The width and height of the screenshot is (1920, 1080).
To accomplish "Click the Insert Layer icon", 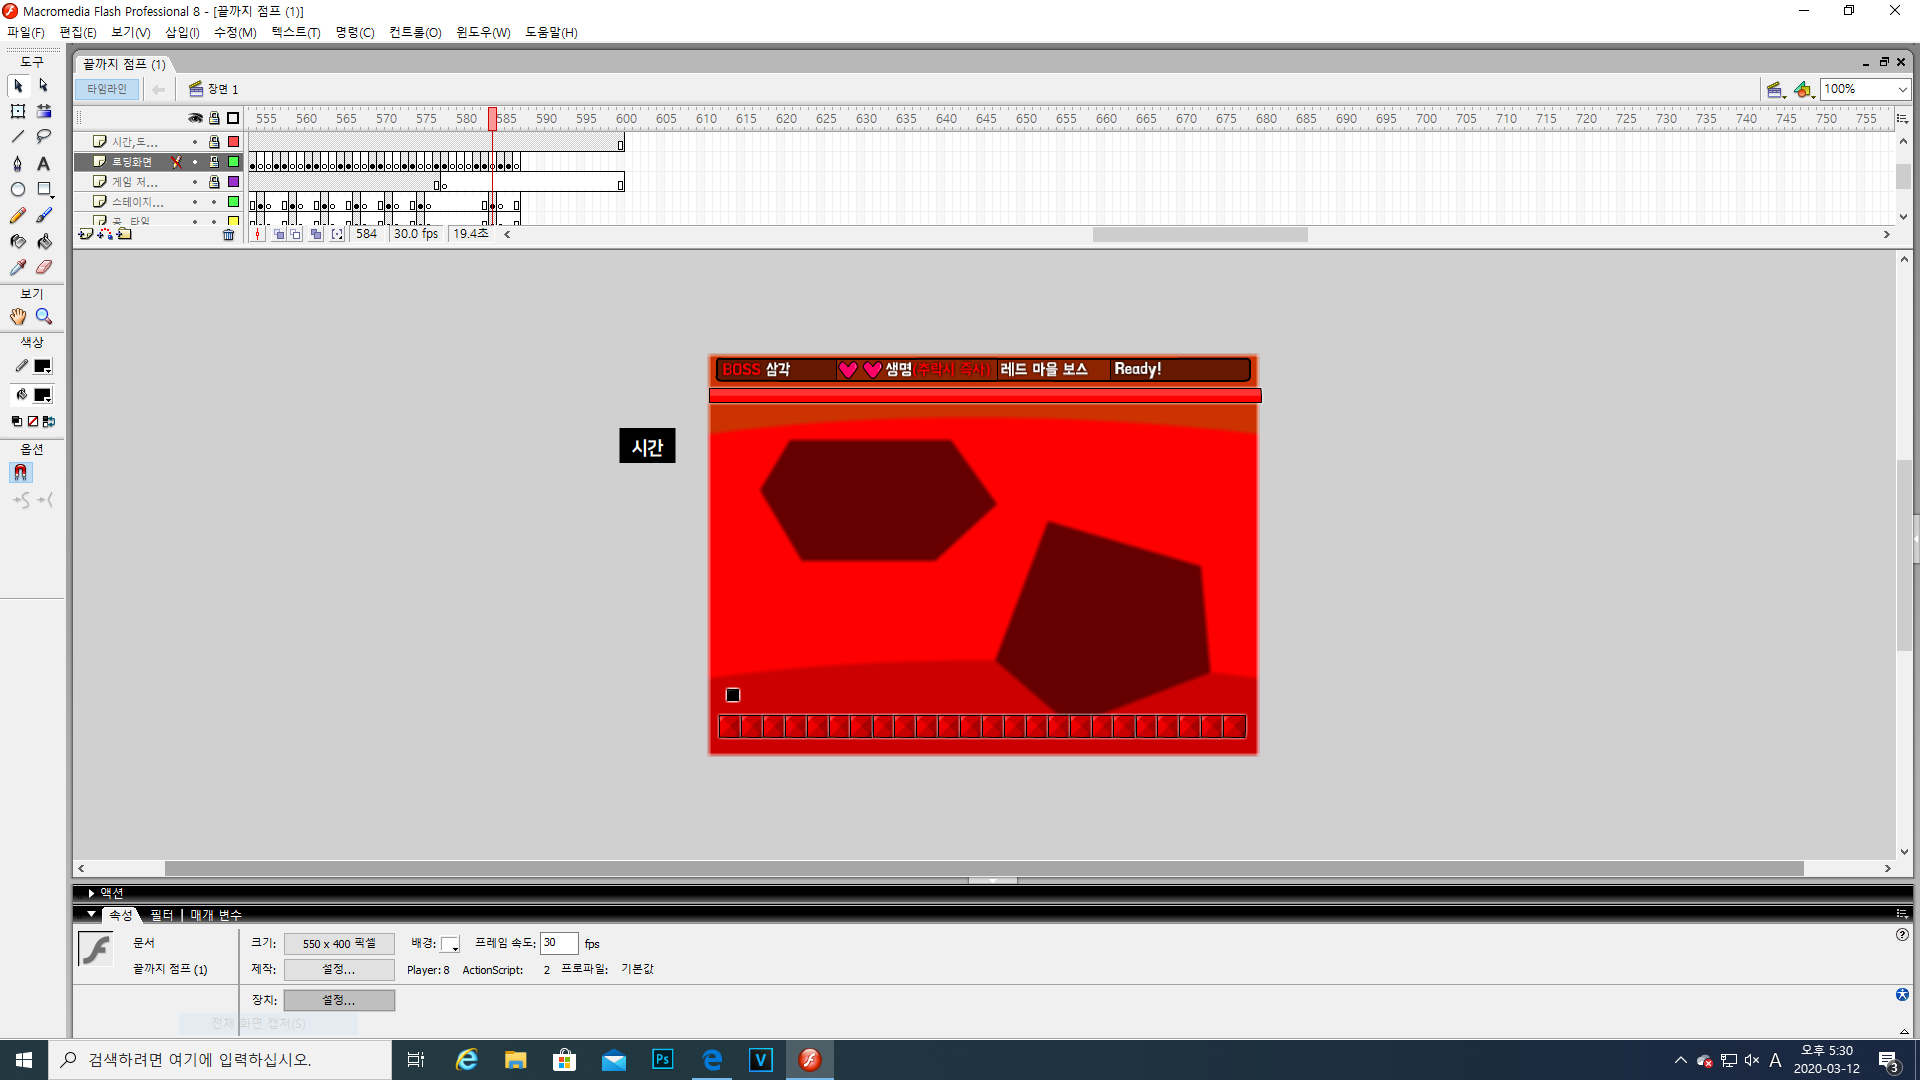I will [x=86, y=234].
